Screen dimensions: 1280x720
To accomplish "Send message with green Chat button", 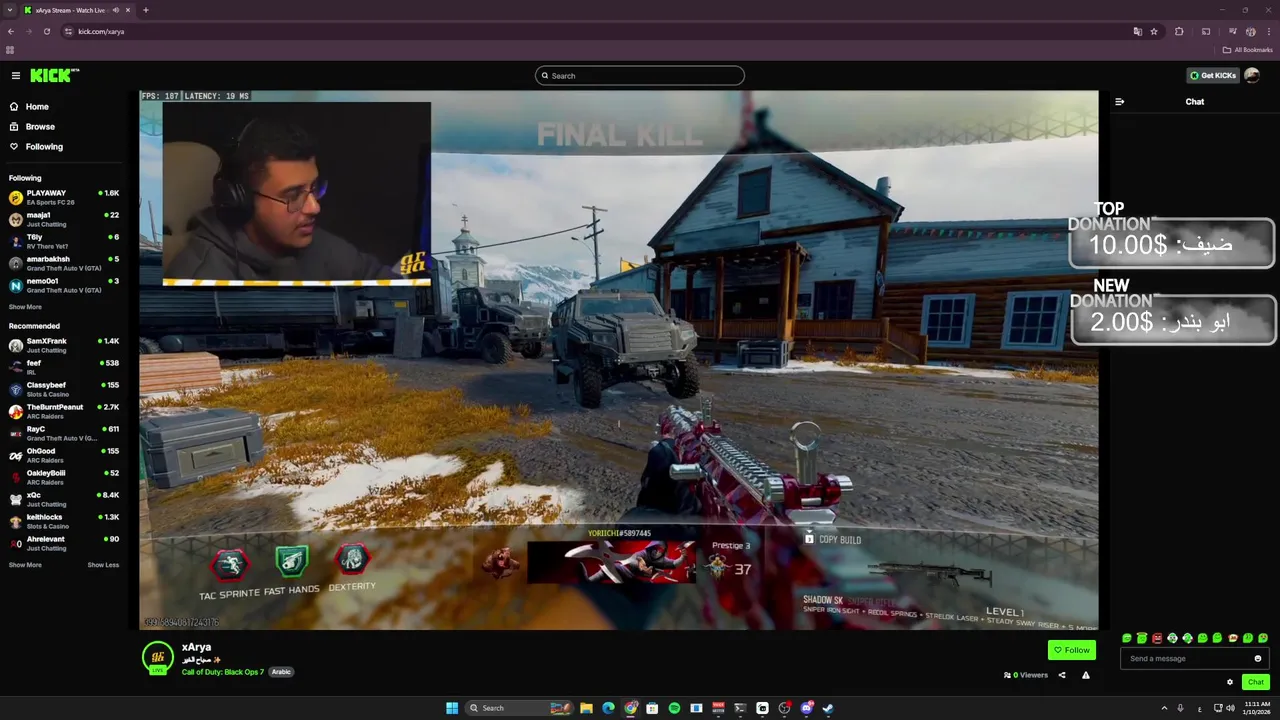I will [x=1256, y=682].
